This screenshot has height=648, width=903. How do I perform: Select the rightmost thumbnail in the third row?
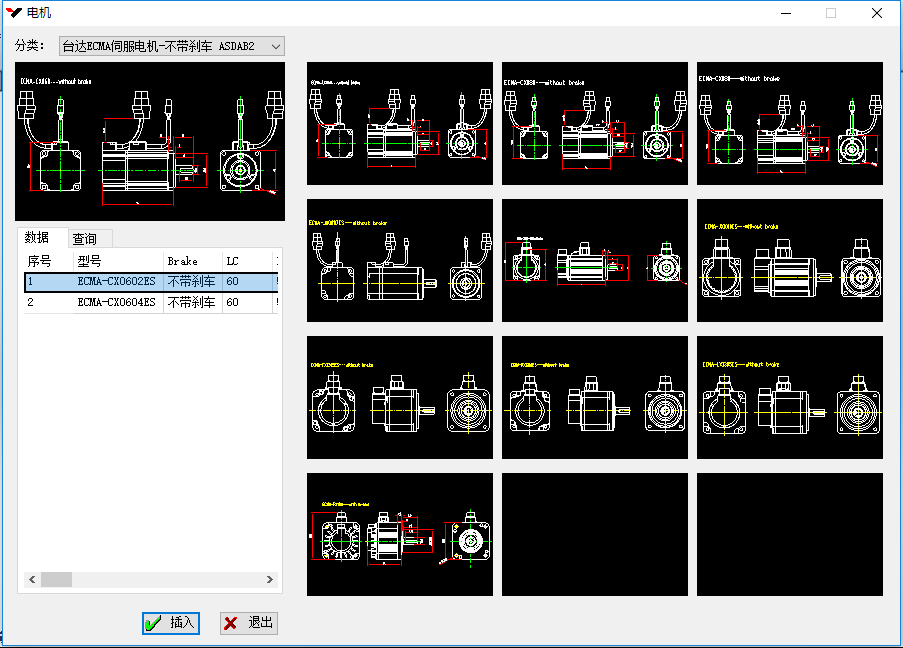coord(790,397)
